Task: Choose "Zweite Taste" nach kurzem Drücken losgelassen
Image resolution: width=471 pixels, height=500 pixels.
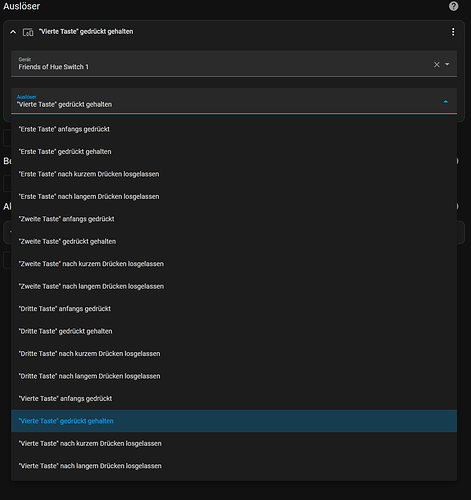Action: (x=234, y=264)
